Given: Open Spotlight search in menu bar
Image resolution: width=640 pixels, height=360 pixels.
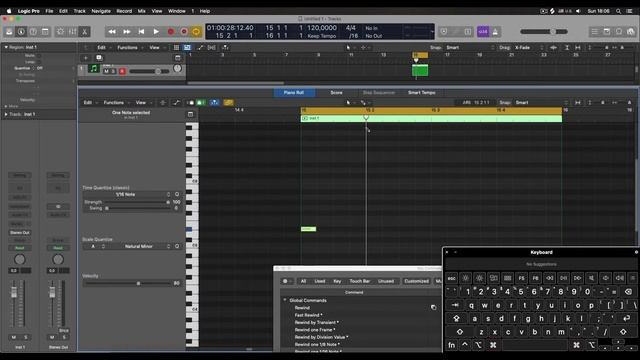Looking at the screenshot, I should (618, 11).
